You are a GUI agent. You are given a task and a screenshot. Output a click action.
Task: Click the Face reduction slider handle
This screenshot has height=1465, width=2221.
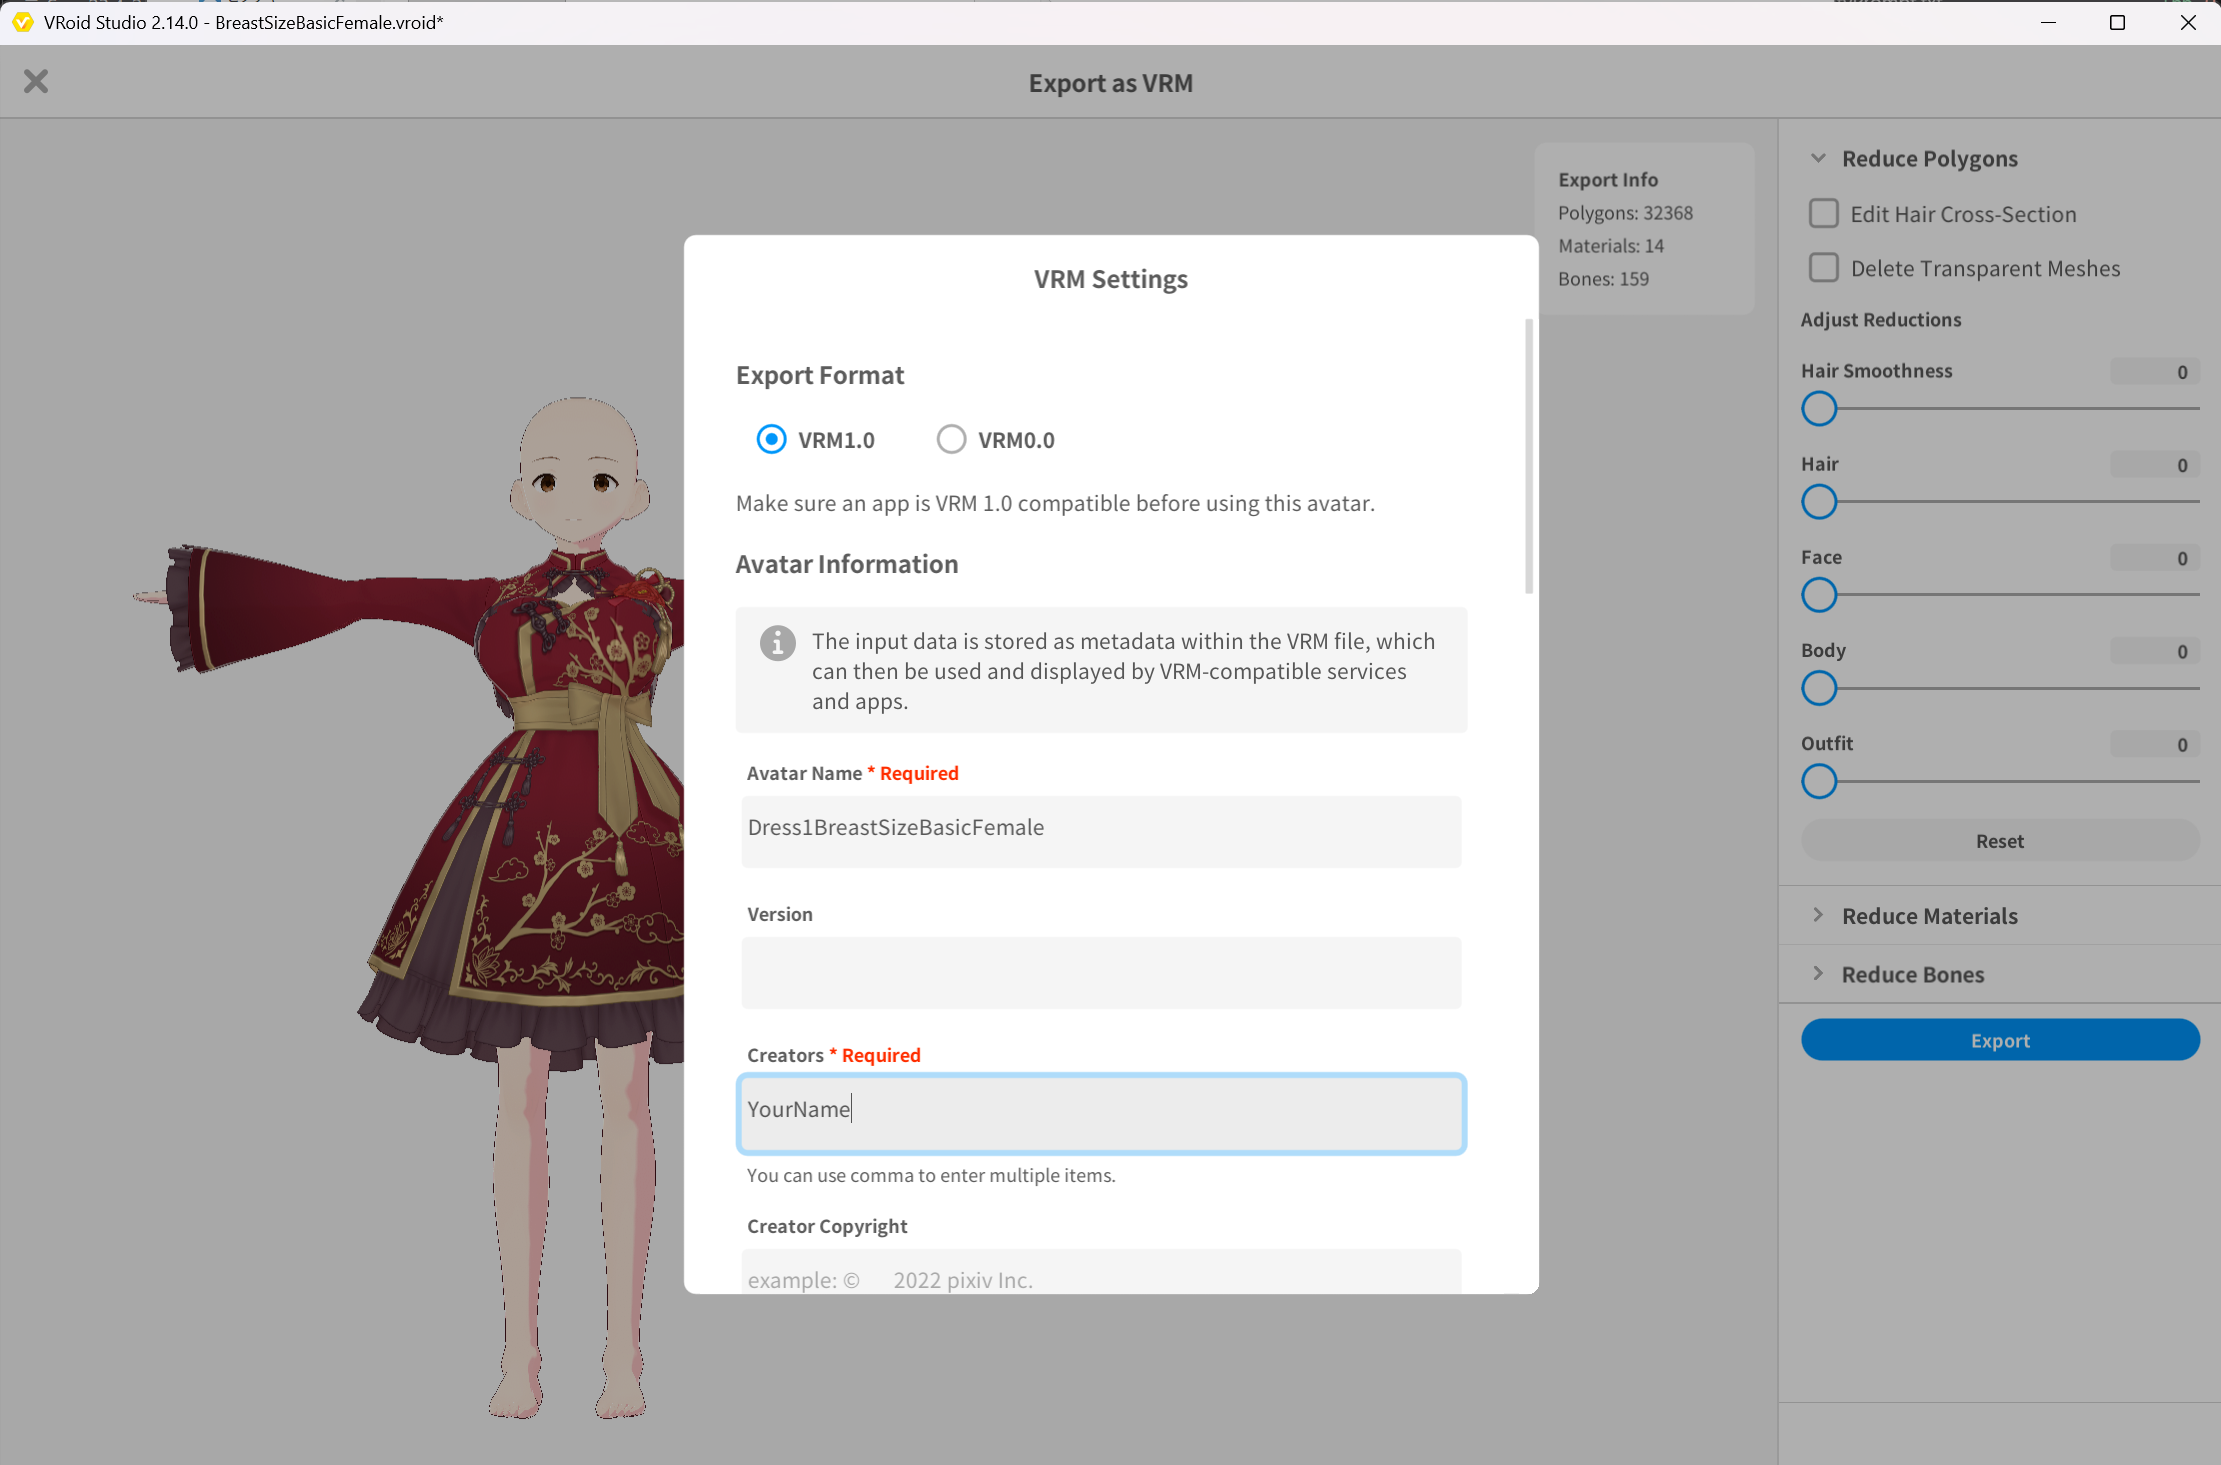tap(1819, 595)
